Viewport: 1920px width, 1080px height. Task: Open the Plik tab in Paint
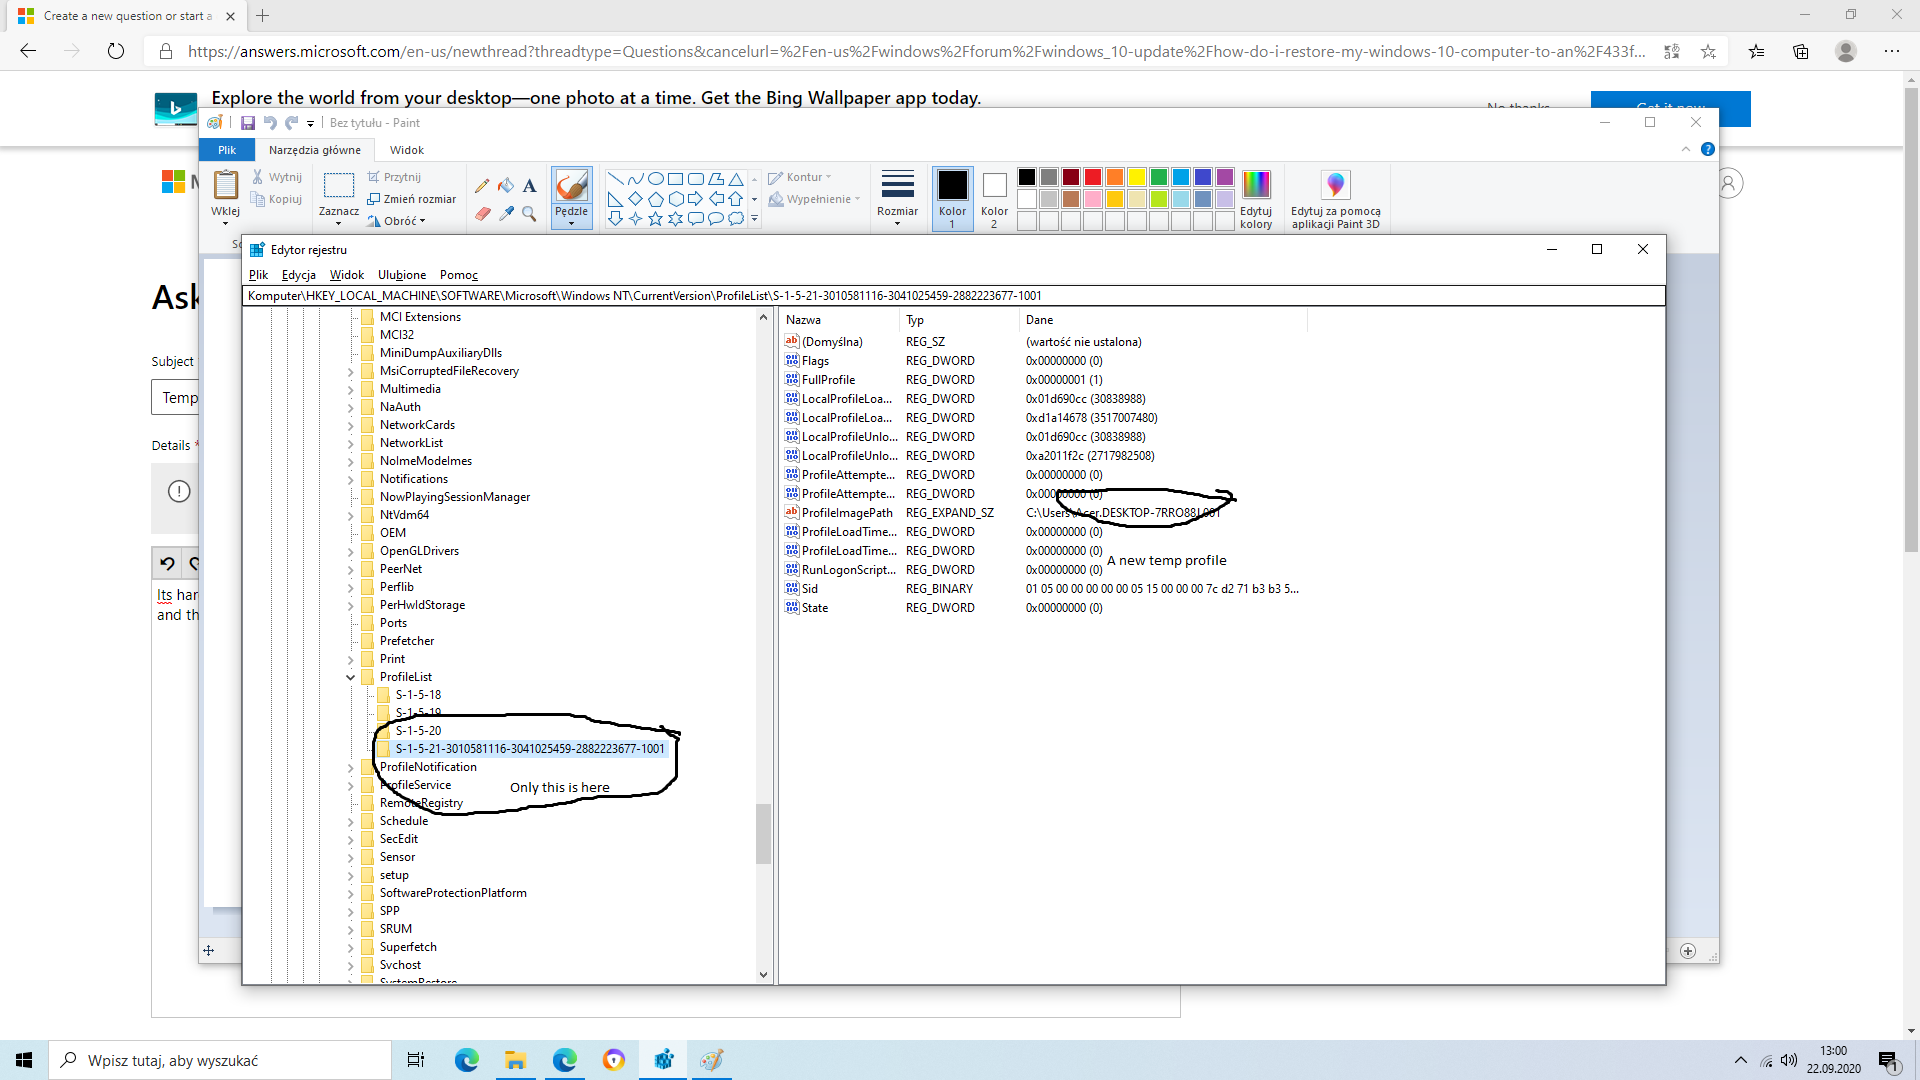[227, 150]
